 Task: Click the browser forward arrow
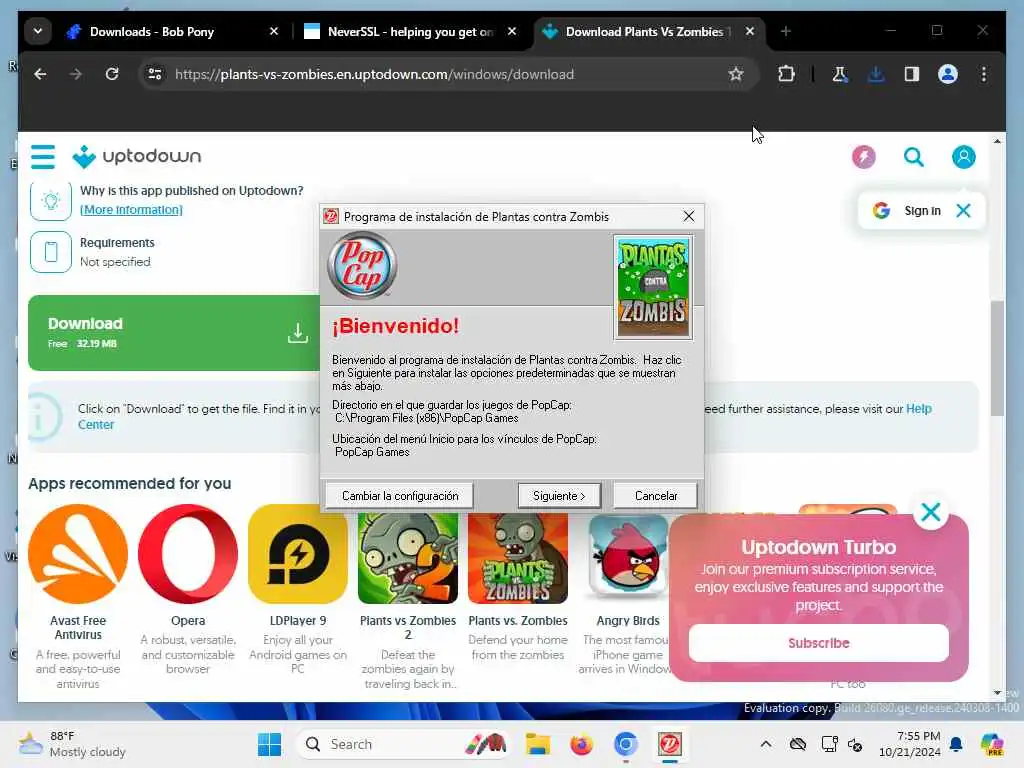[x=76, y=74]
